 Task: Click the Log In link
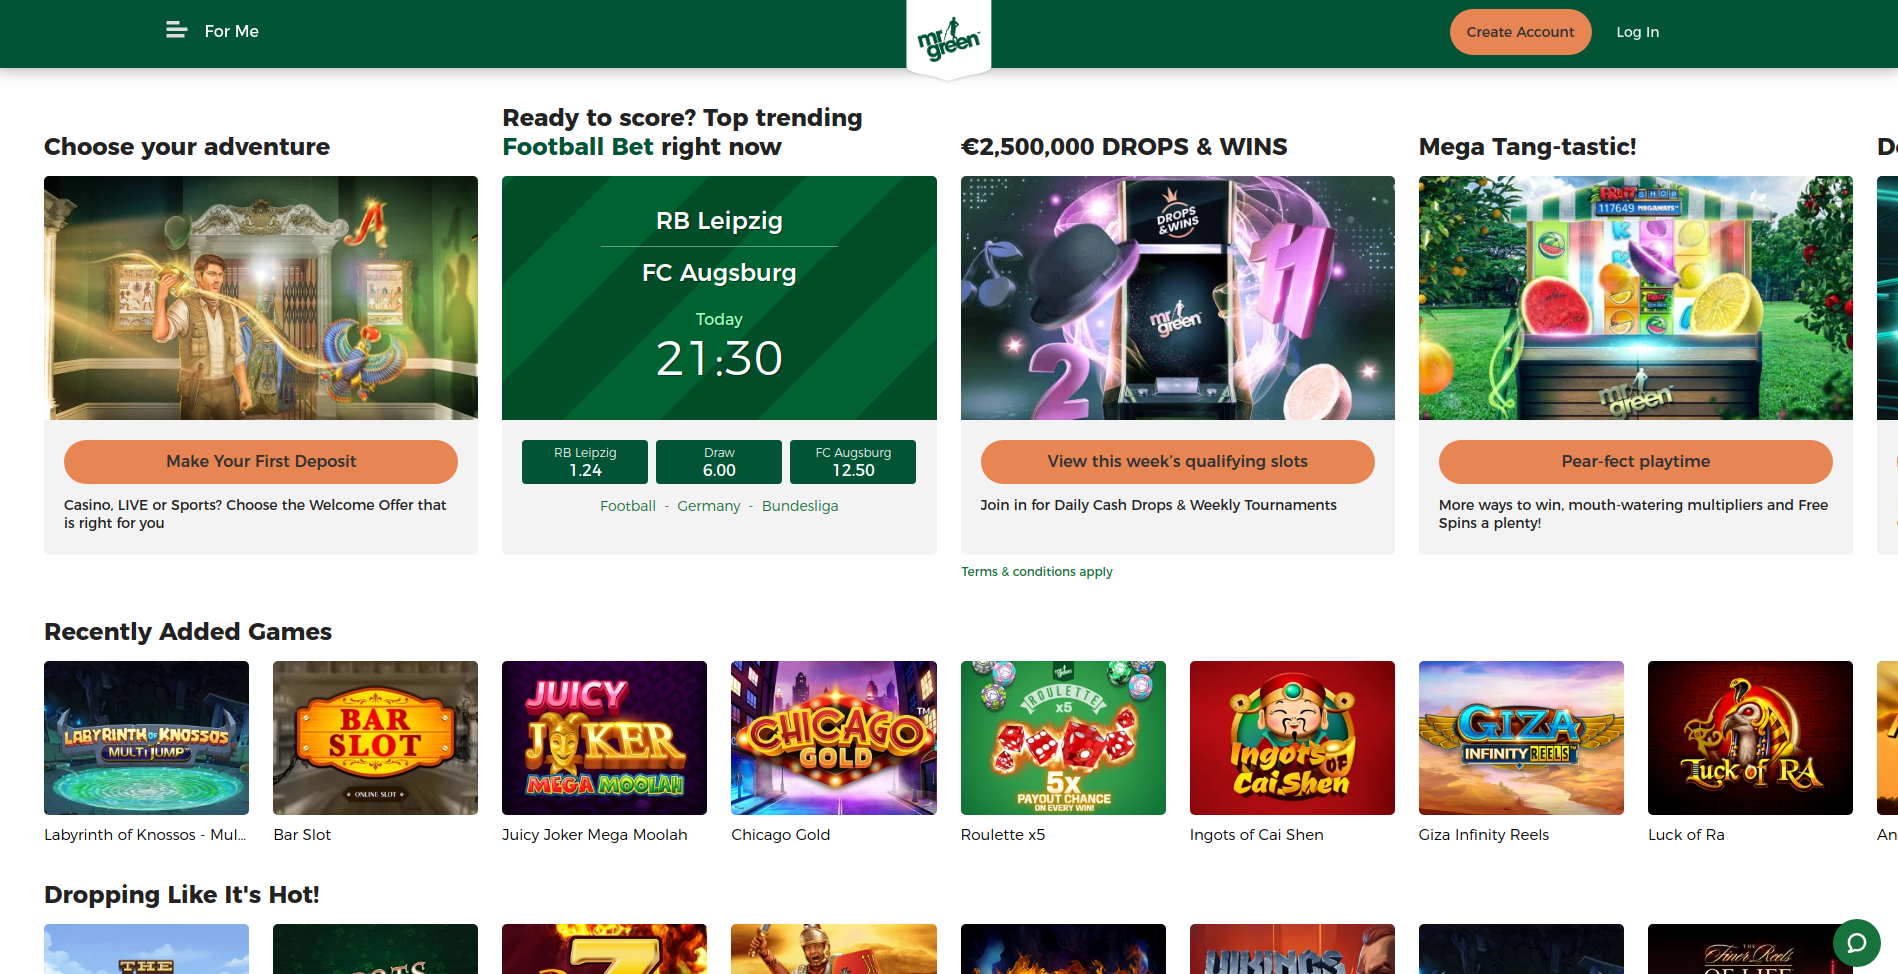(1637, 32)
